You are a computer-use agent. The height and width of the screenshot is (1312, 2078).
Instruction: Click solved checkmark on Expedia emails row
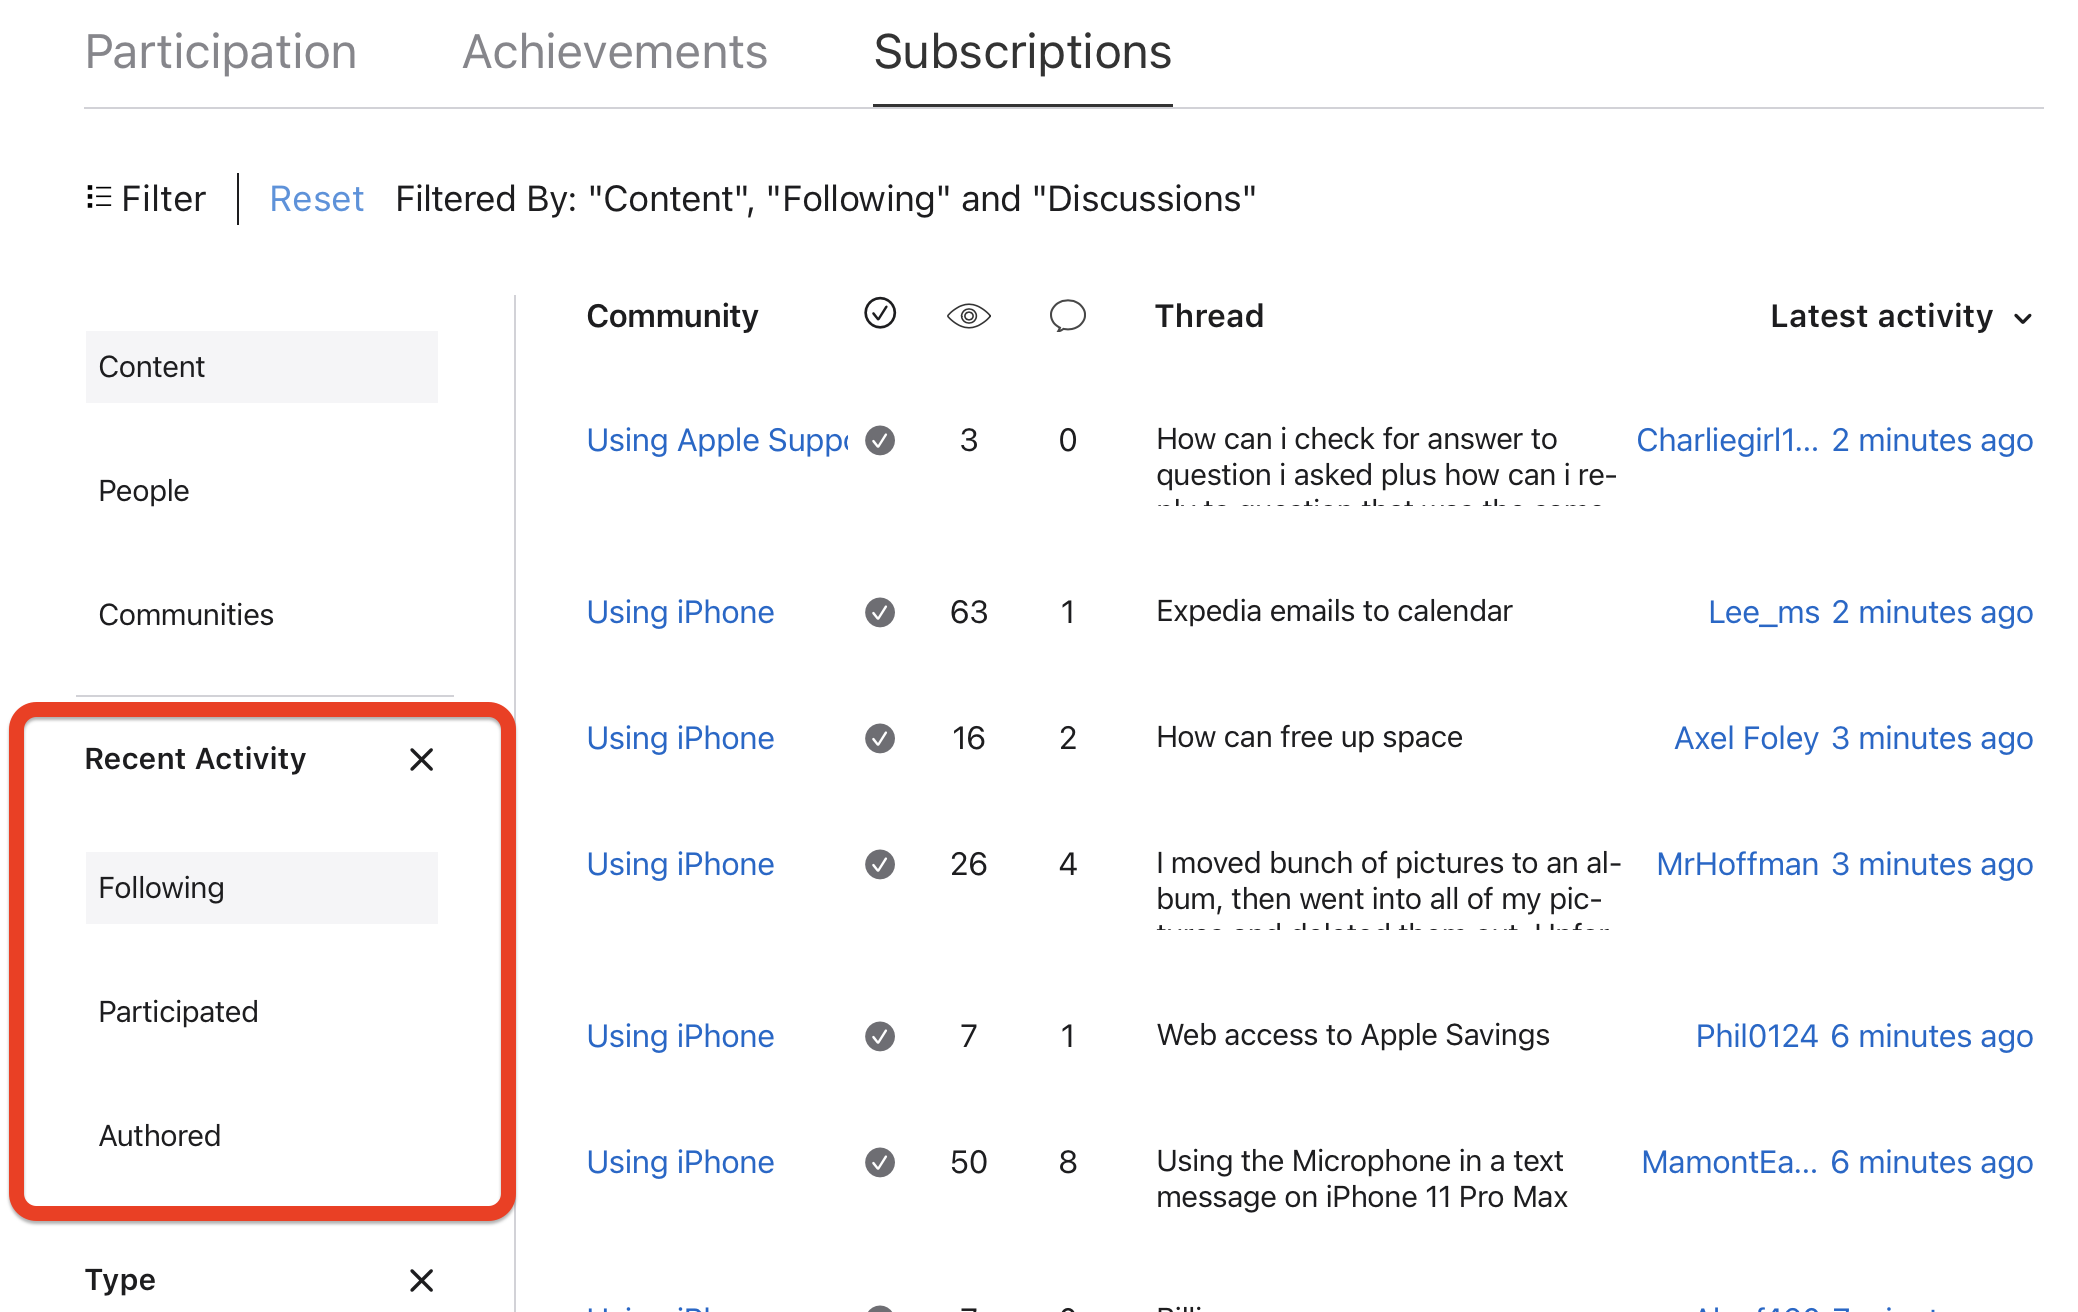(879, 612)
